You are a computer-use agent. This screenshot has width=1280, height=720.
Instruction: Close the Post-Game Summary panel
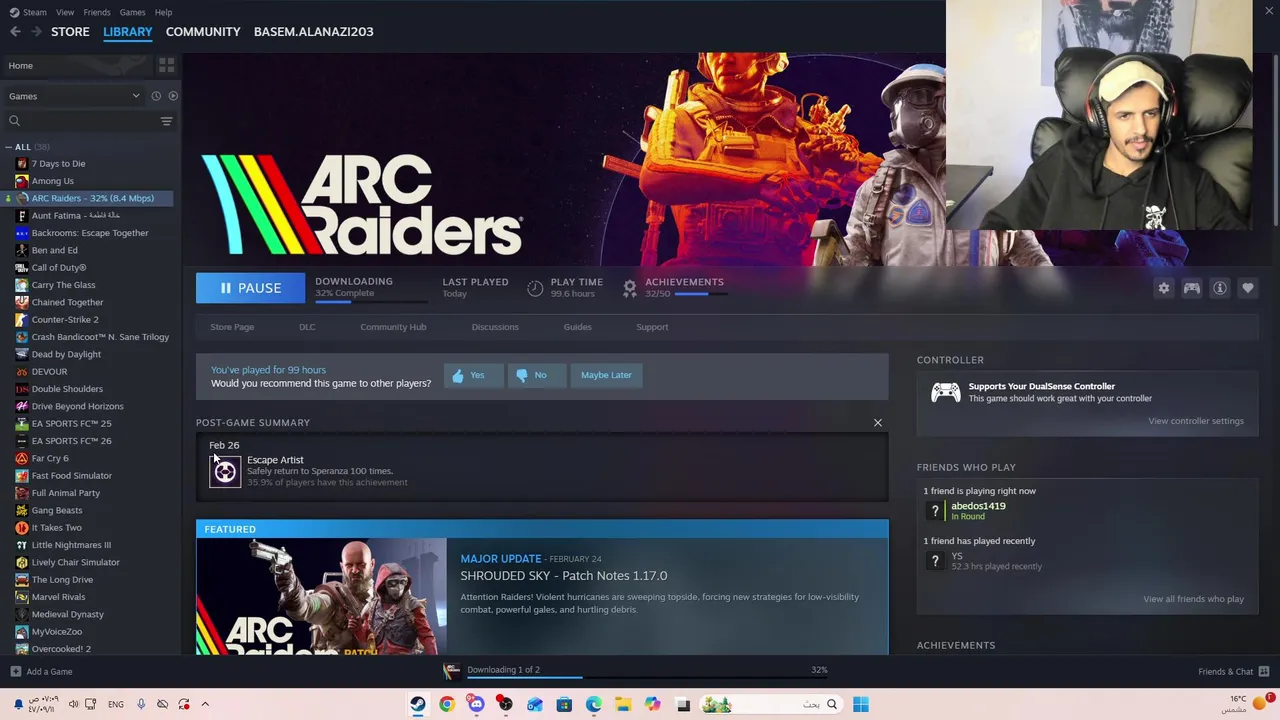878,423
